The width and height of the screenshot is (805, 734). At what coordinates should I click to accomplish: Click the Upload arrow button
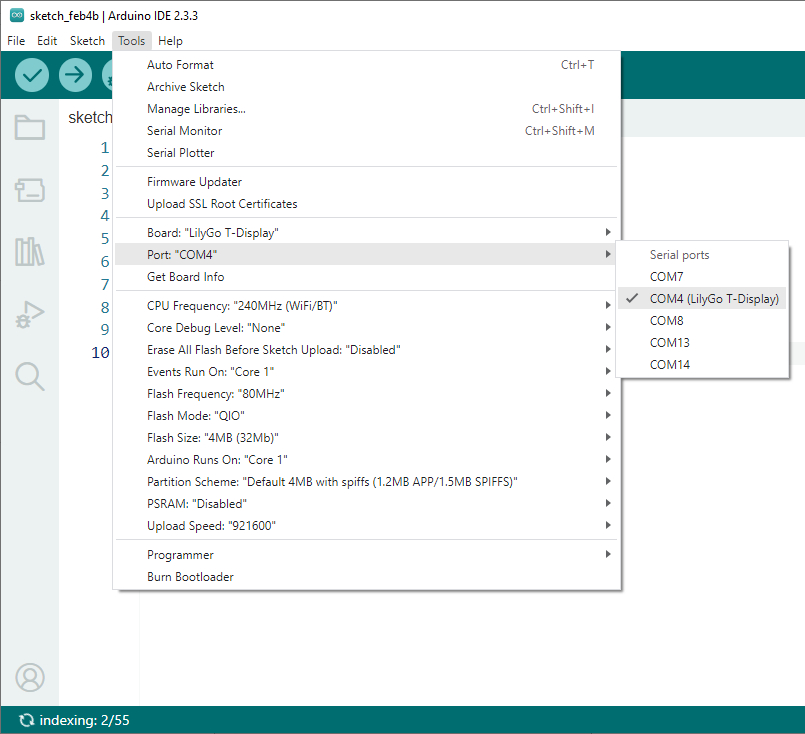tap(76, 75)
